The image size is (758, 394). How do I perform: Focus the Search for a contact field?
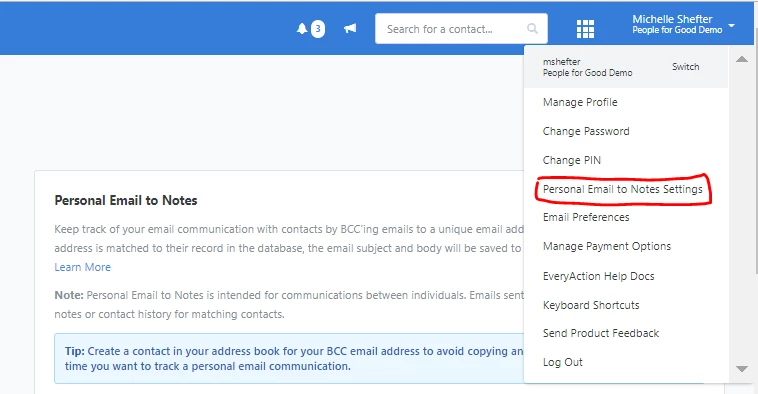click(x=461, y=29)
